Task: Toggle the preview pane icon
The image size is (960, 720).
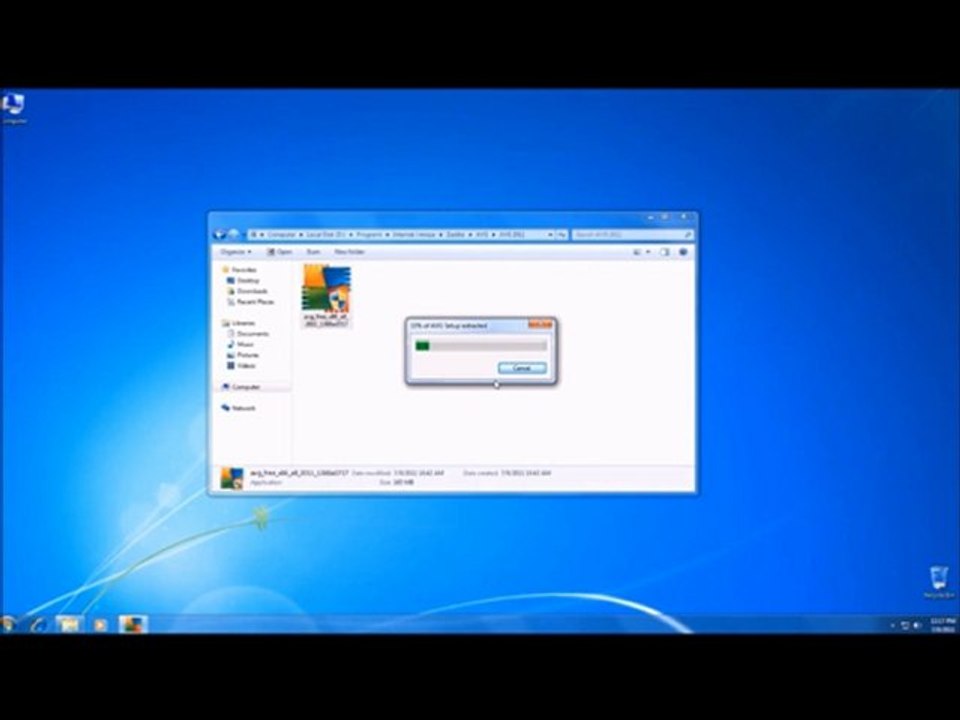Action: pos(664,252)
